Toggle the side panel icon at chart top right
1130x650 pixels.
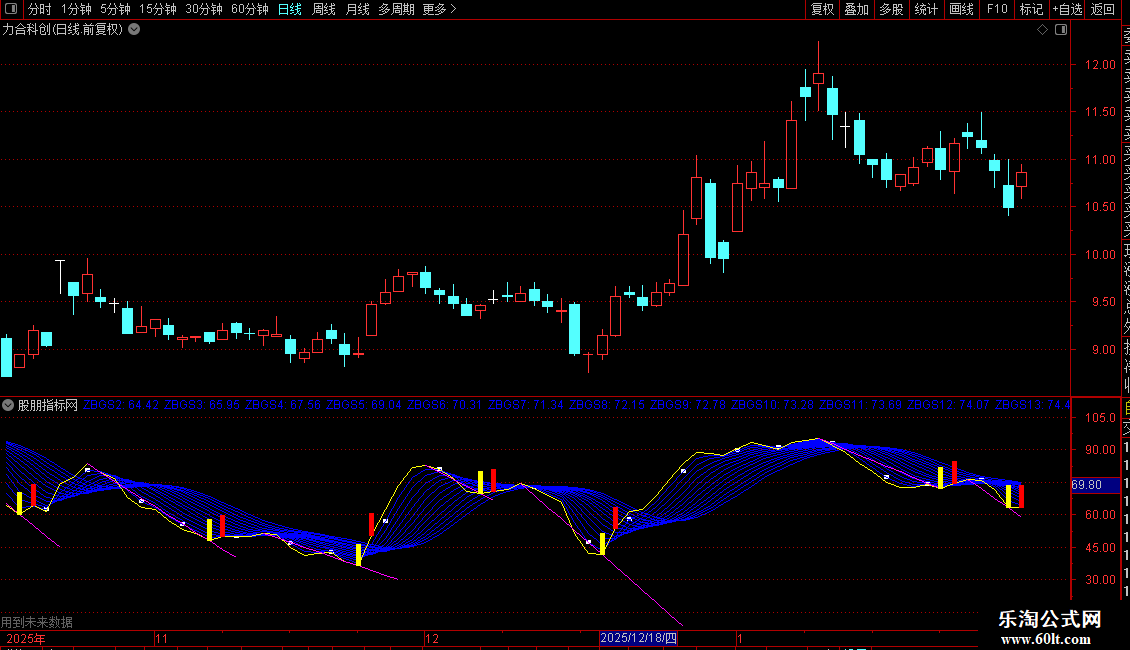click(1061, 30)
